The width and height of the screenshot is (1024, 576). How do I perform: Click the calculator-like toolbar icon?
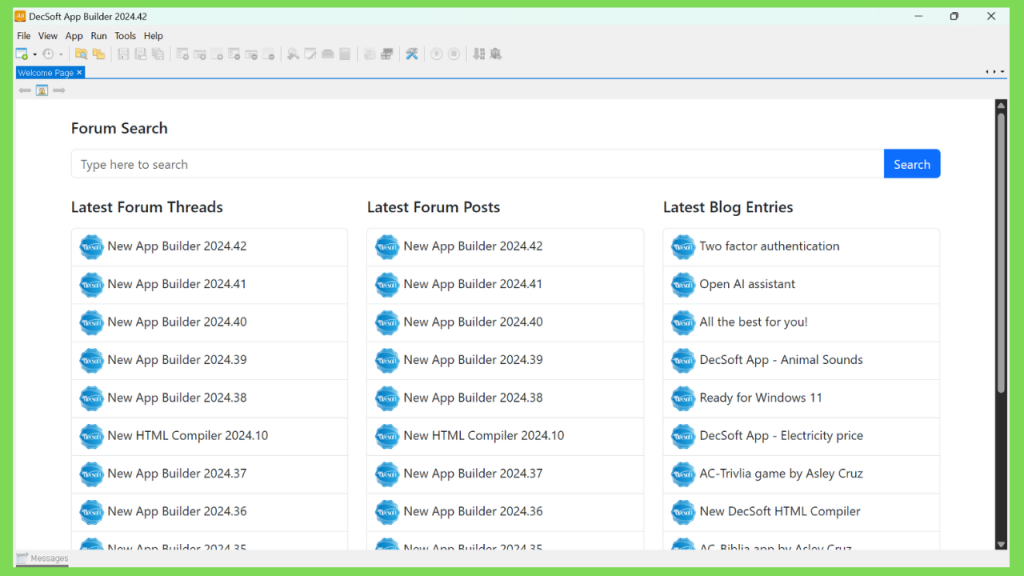pyautogui.click(x=345, y=54)
